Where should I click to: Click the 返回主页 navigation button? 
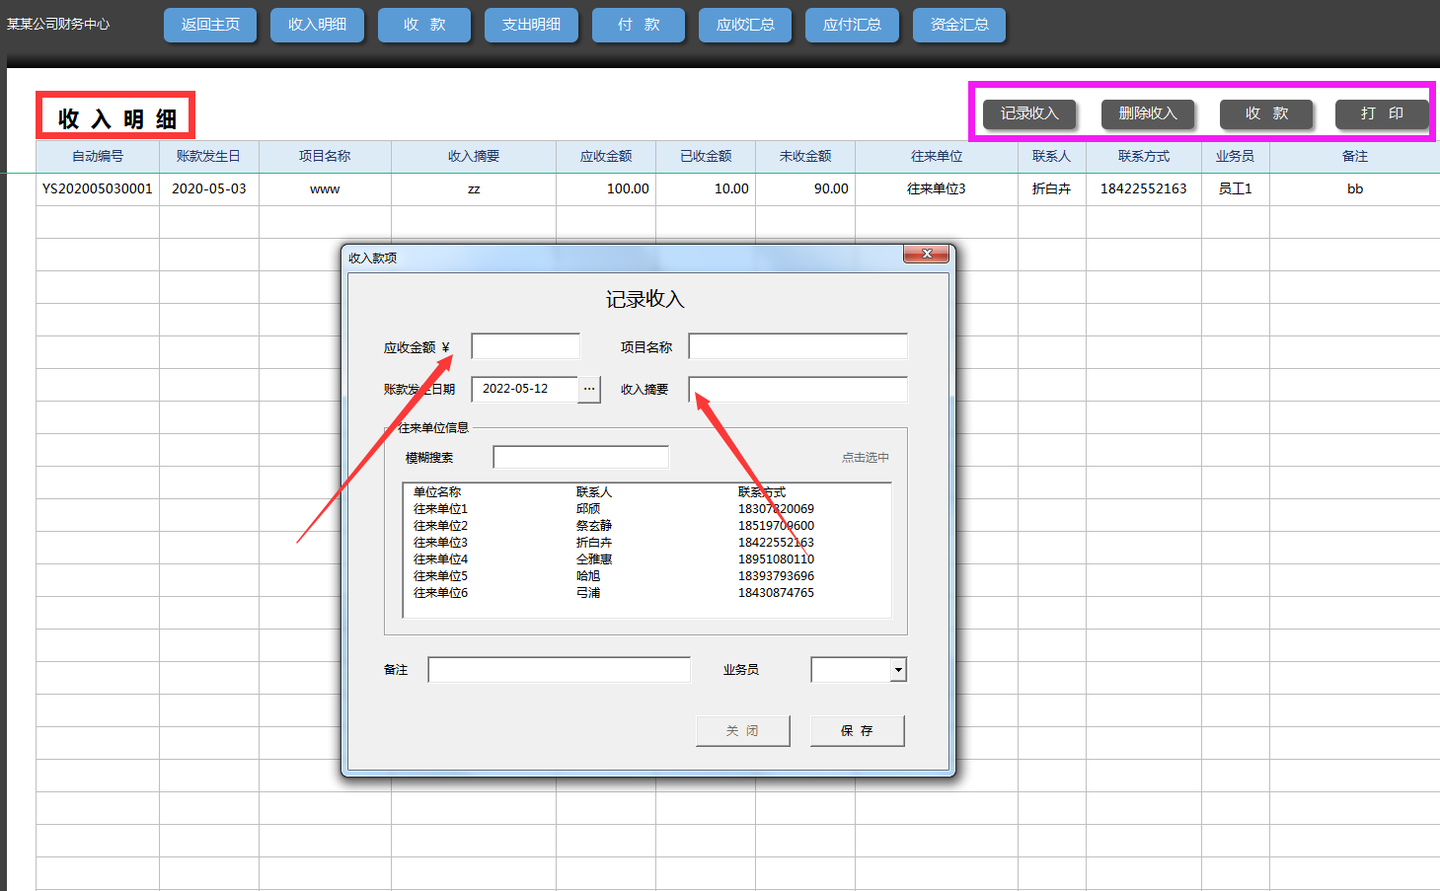click(x=210, y=25)
